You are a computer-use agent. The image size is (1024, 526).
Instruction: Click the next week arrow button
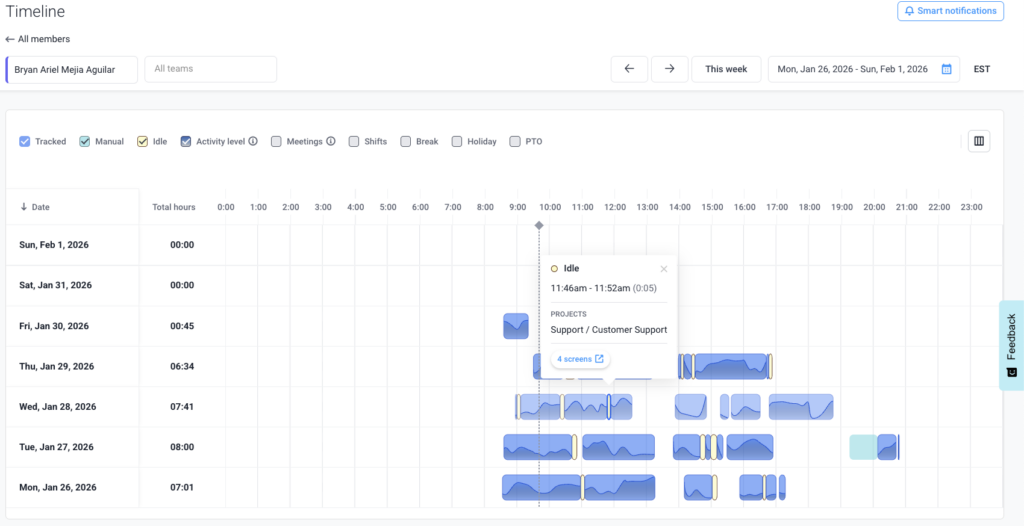(x=669, y=69)
